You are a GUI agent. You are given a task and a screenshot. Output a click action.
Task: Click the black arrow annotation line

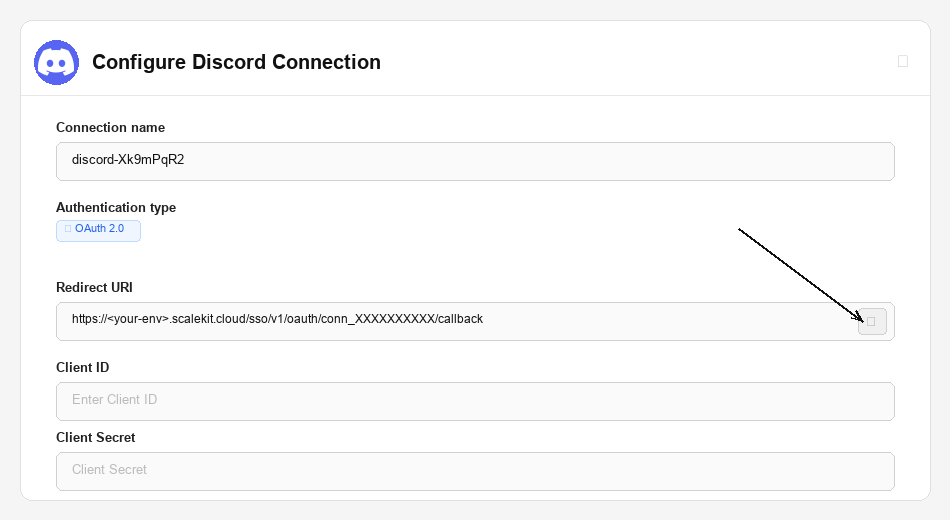point(798,273)
